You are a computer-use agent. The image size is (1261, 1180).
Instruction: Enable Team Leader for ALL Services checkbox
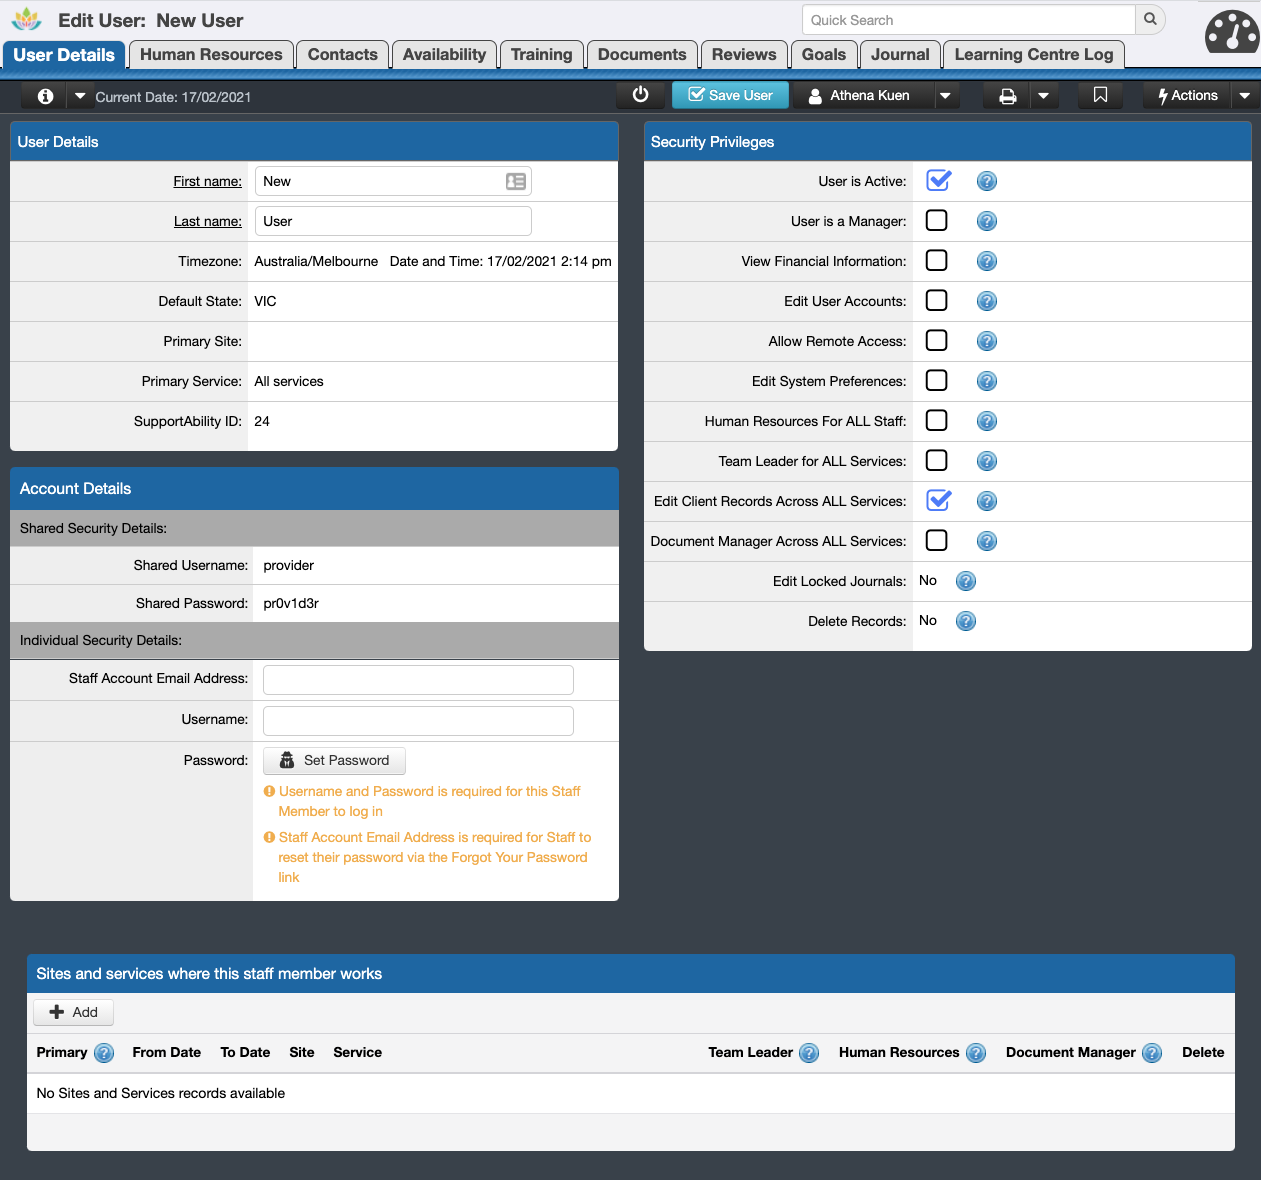pyautogui.click(x=937, y=460)
